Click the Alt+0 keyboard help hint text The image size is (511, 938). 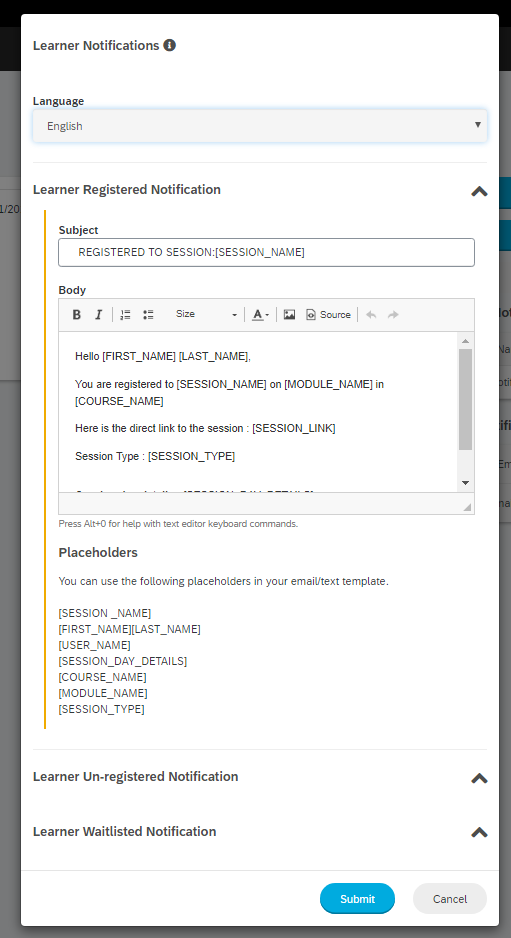pos(178,524)
